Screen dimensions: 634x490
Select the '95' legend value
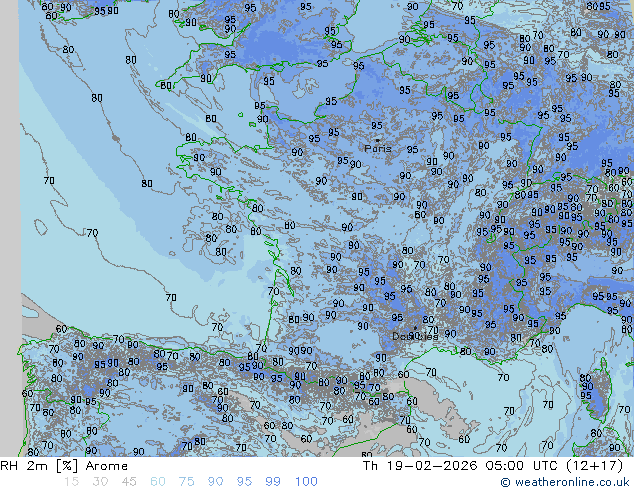[244, 481]
